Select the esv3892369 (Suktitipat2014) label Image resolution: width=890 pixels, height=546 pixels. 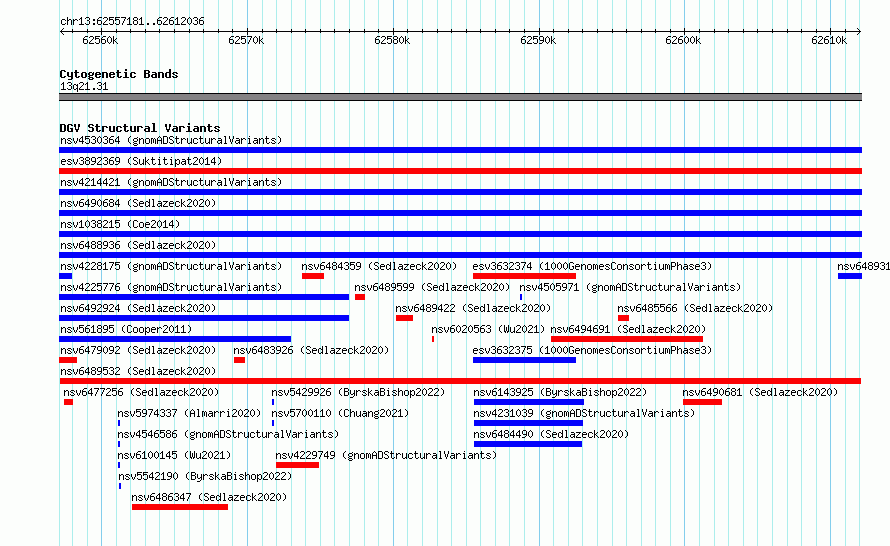point(141,161)
